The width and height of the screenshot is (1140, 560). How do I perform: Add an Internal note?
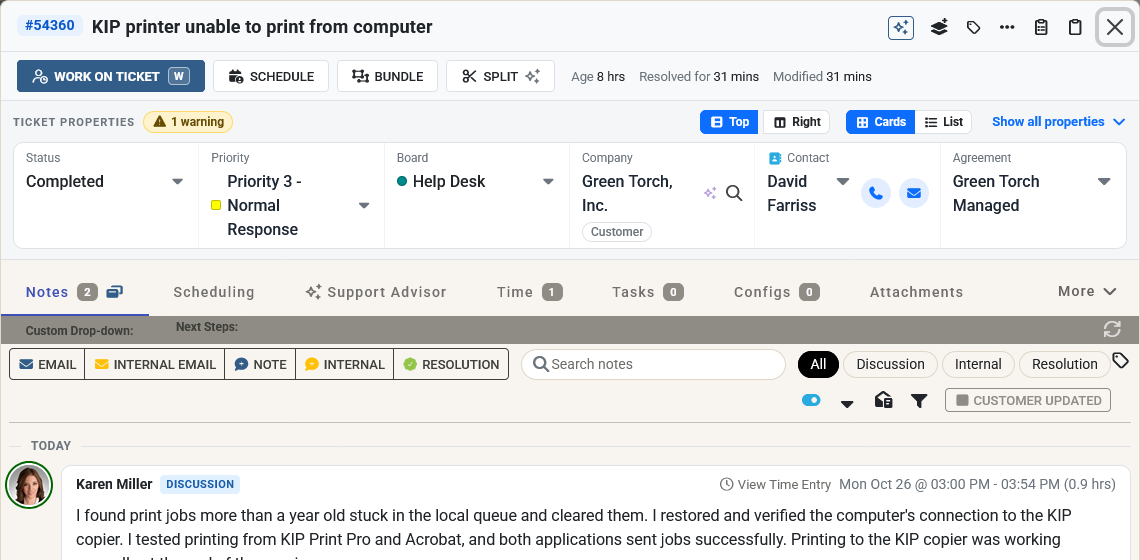(x=345, y=364)
